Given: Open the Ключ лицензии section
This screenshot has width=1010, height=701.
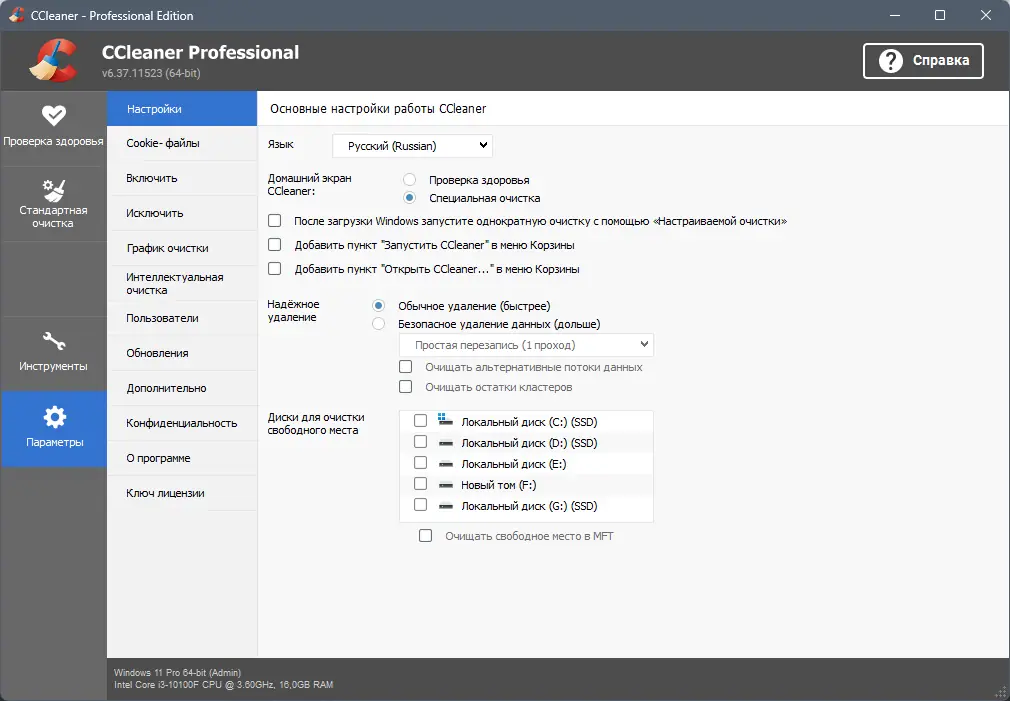Looking at the screenshot, I should (165, 493).
